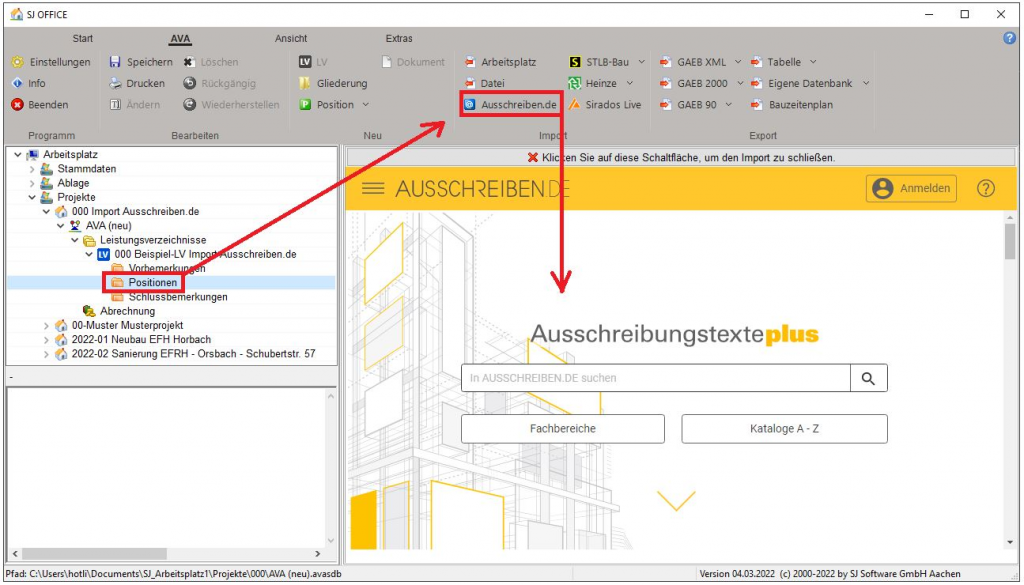Click the Einstellungen gear icon
Screen dimensions: 1024x585
[17, 62]
